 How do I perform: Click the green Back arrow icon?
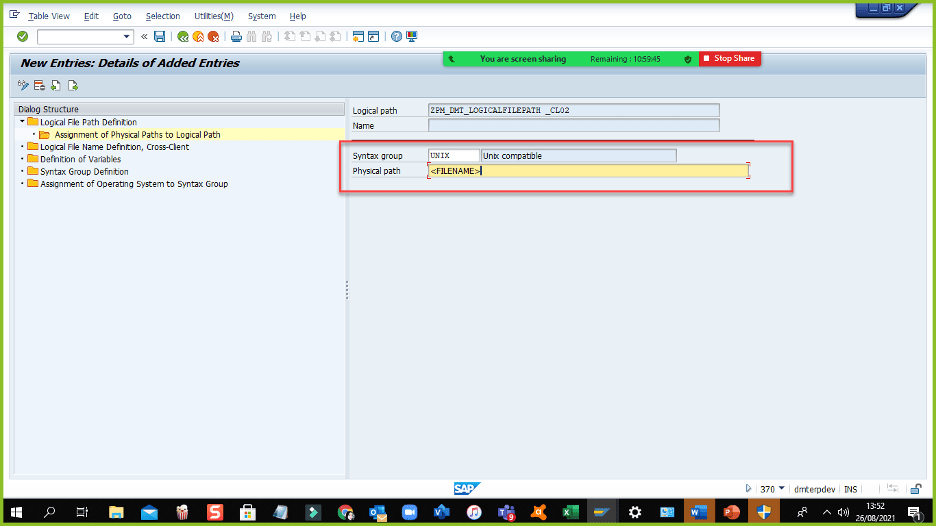(183, 37)
